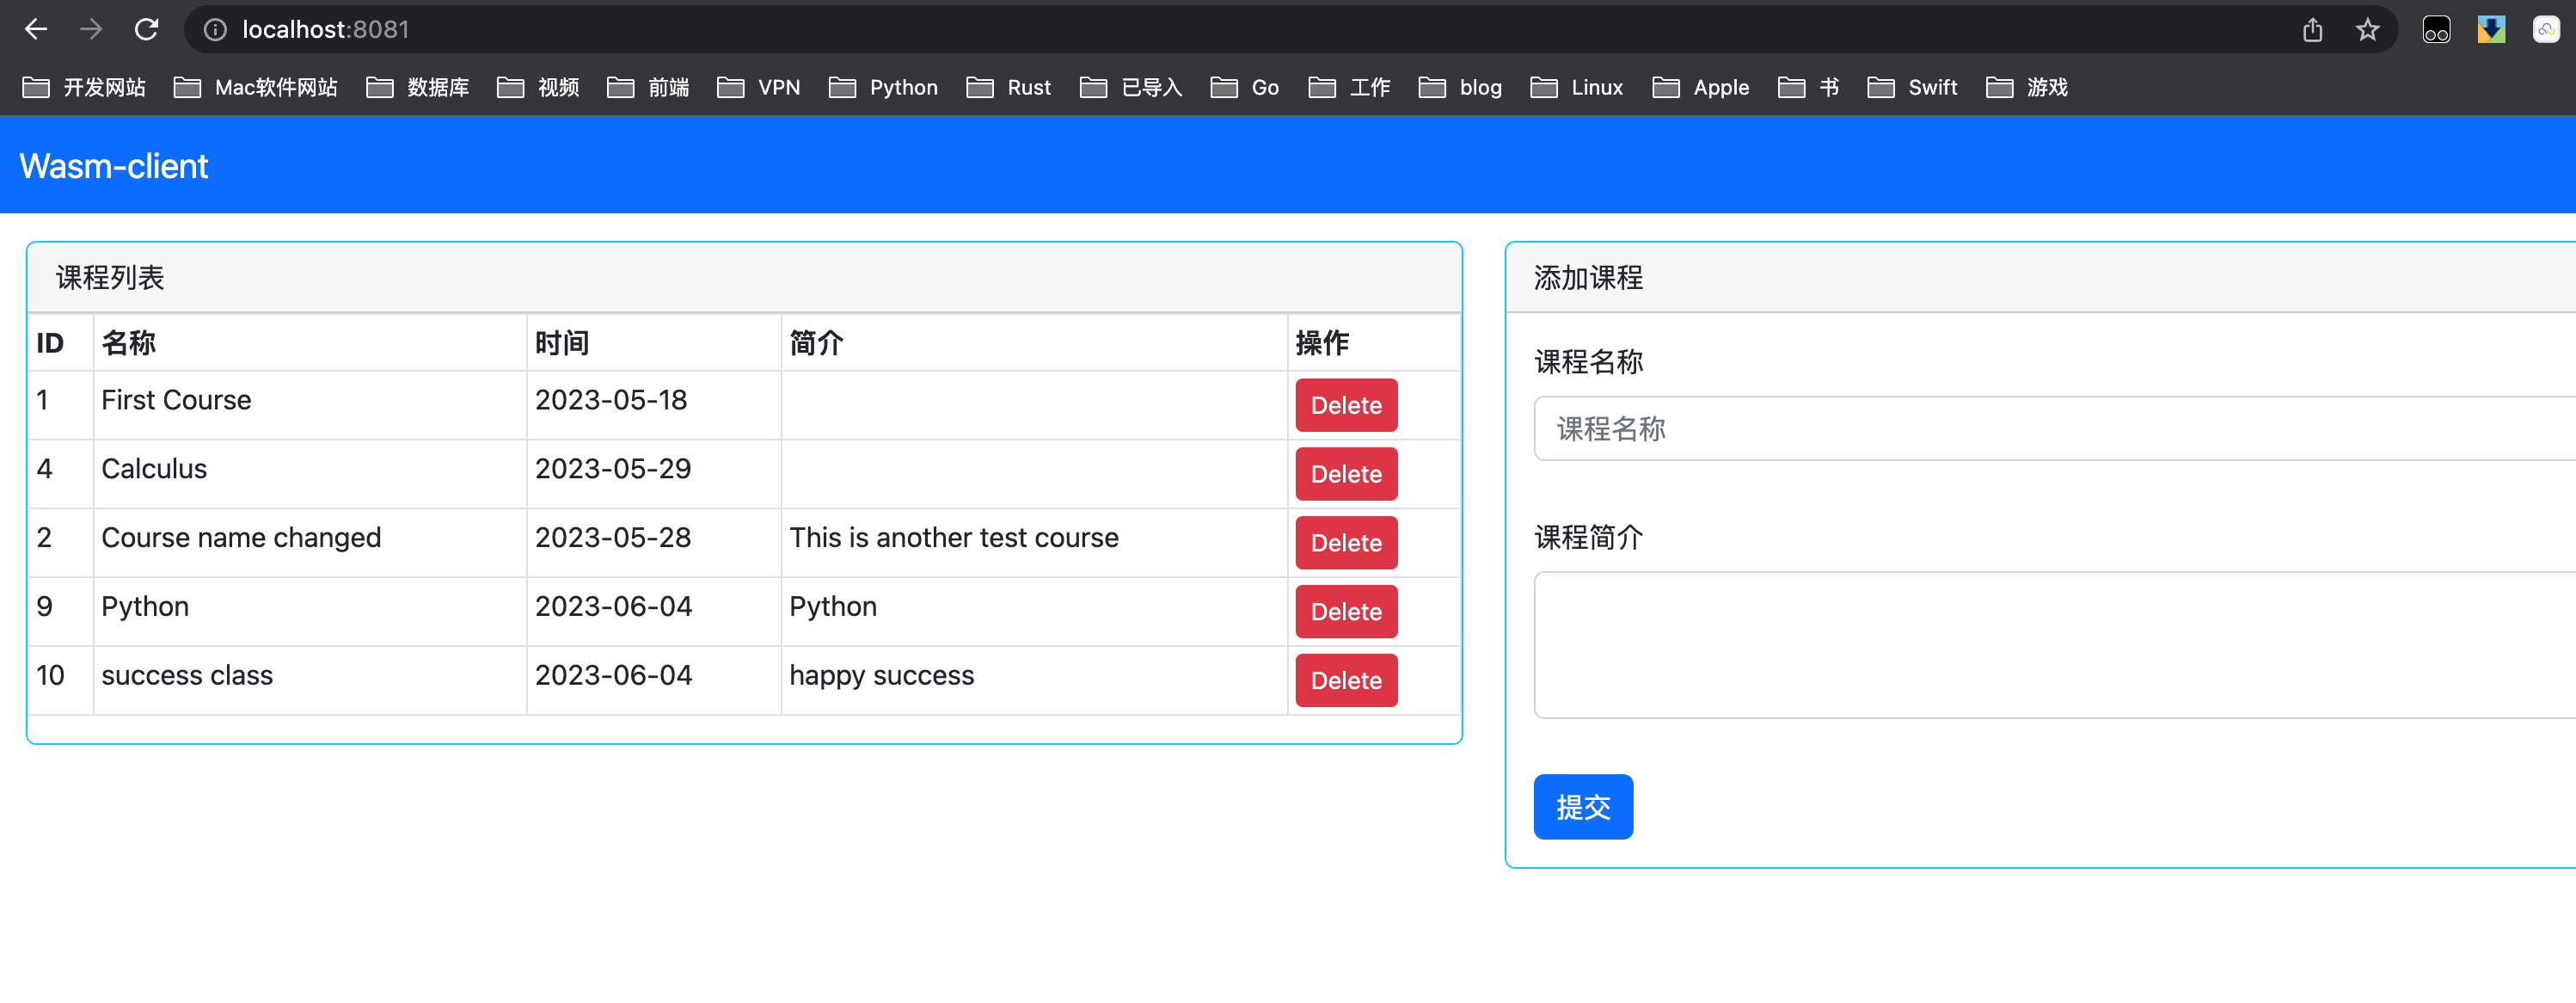Screen dimensions: 2576x1003
Task: Open the dark glasses extension icon
Action: 2436,30
